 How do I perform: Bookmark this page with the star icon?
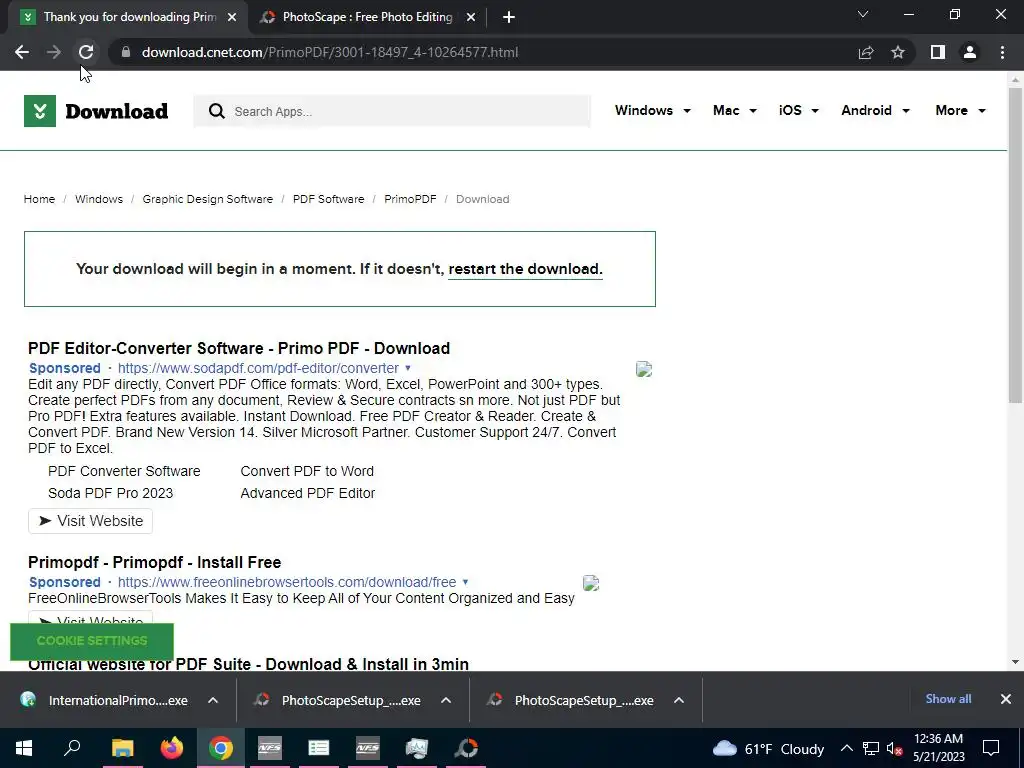[x=898, y=52]
